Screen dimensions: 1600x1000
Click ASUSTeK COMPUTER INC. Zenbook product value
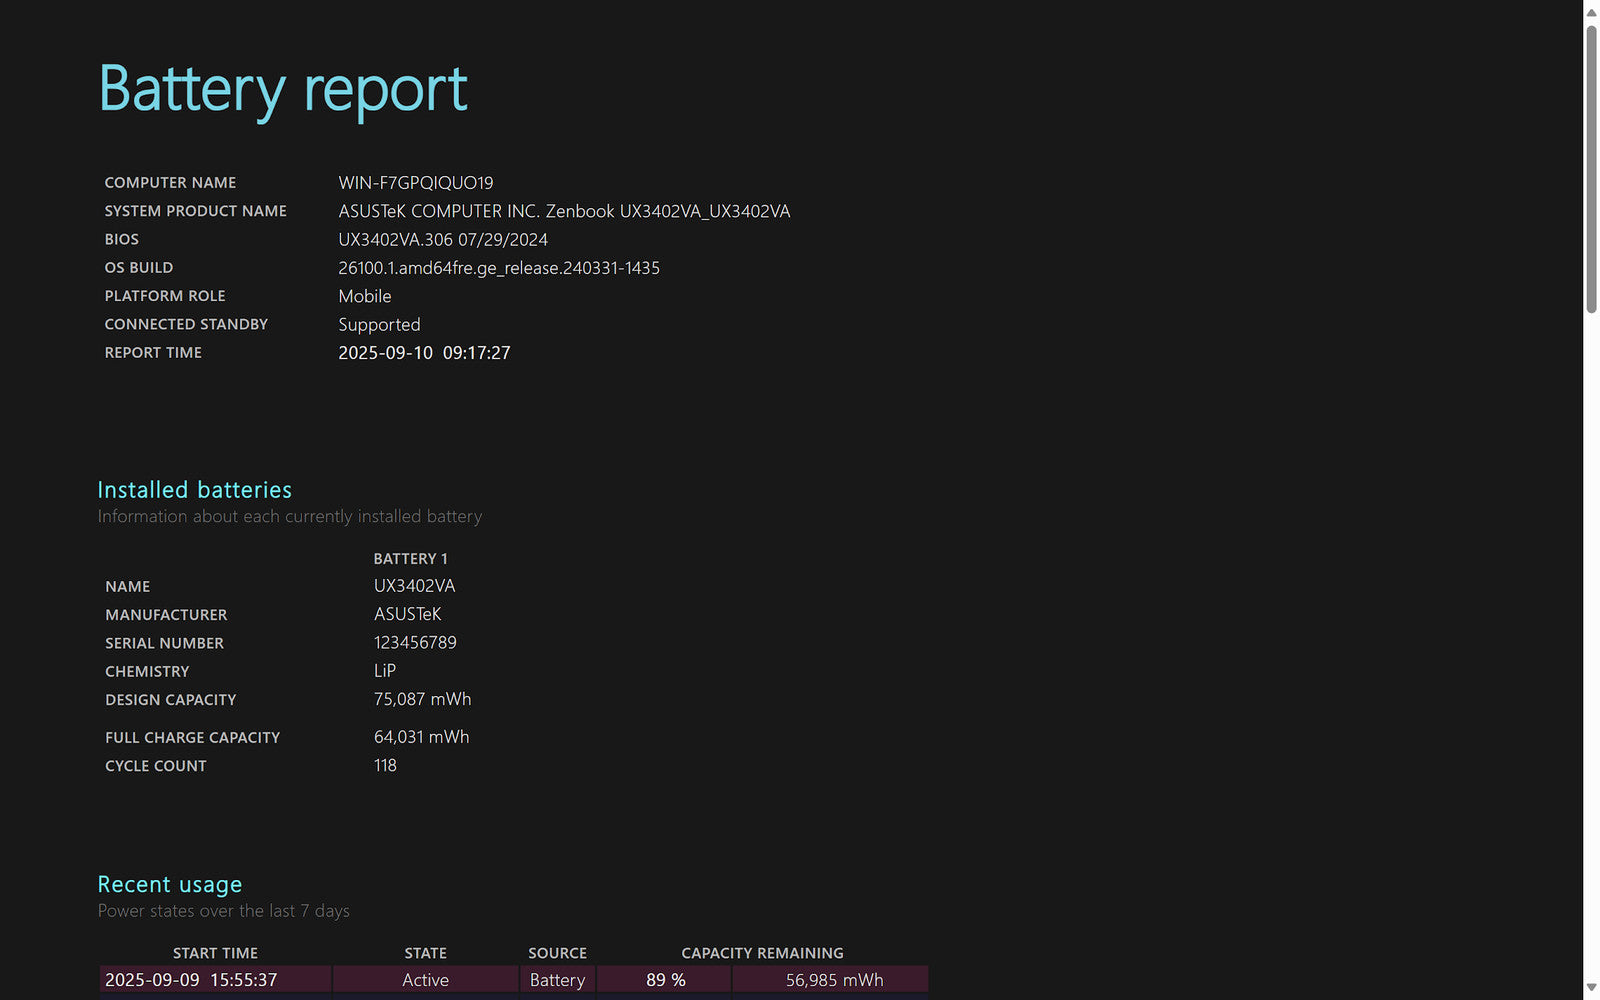click(564, 211)
